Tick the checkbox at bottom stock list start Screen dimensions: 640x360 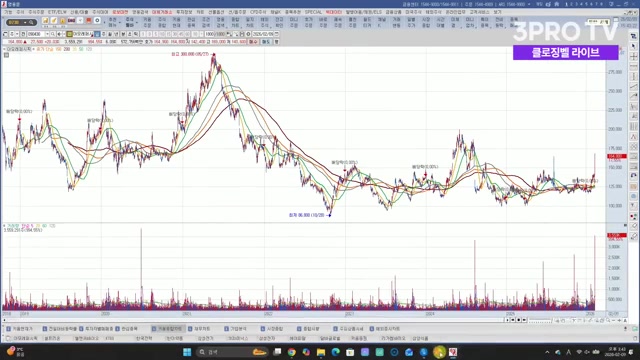pyautogui.click(x=8, y=338)
